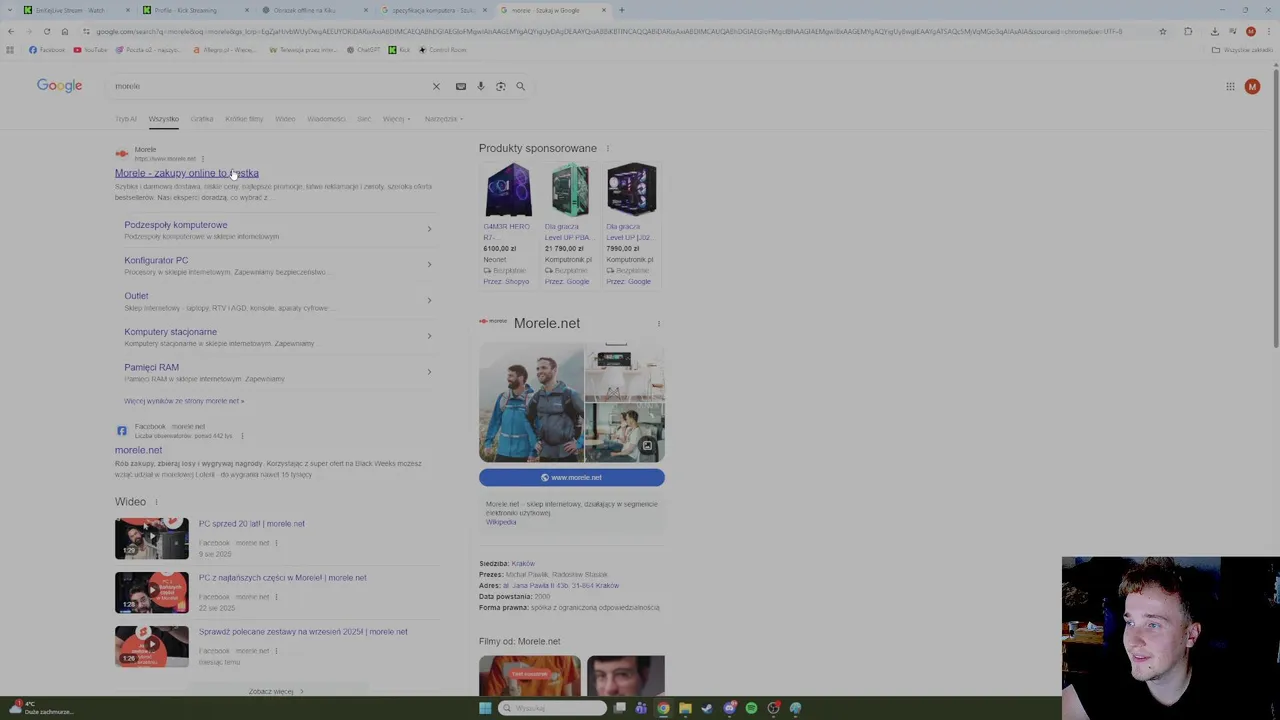Open File Explorer from the taskbar
Image resolution: width=1280 pixels, height=720 pixels.
(685, 708)
